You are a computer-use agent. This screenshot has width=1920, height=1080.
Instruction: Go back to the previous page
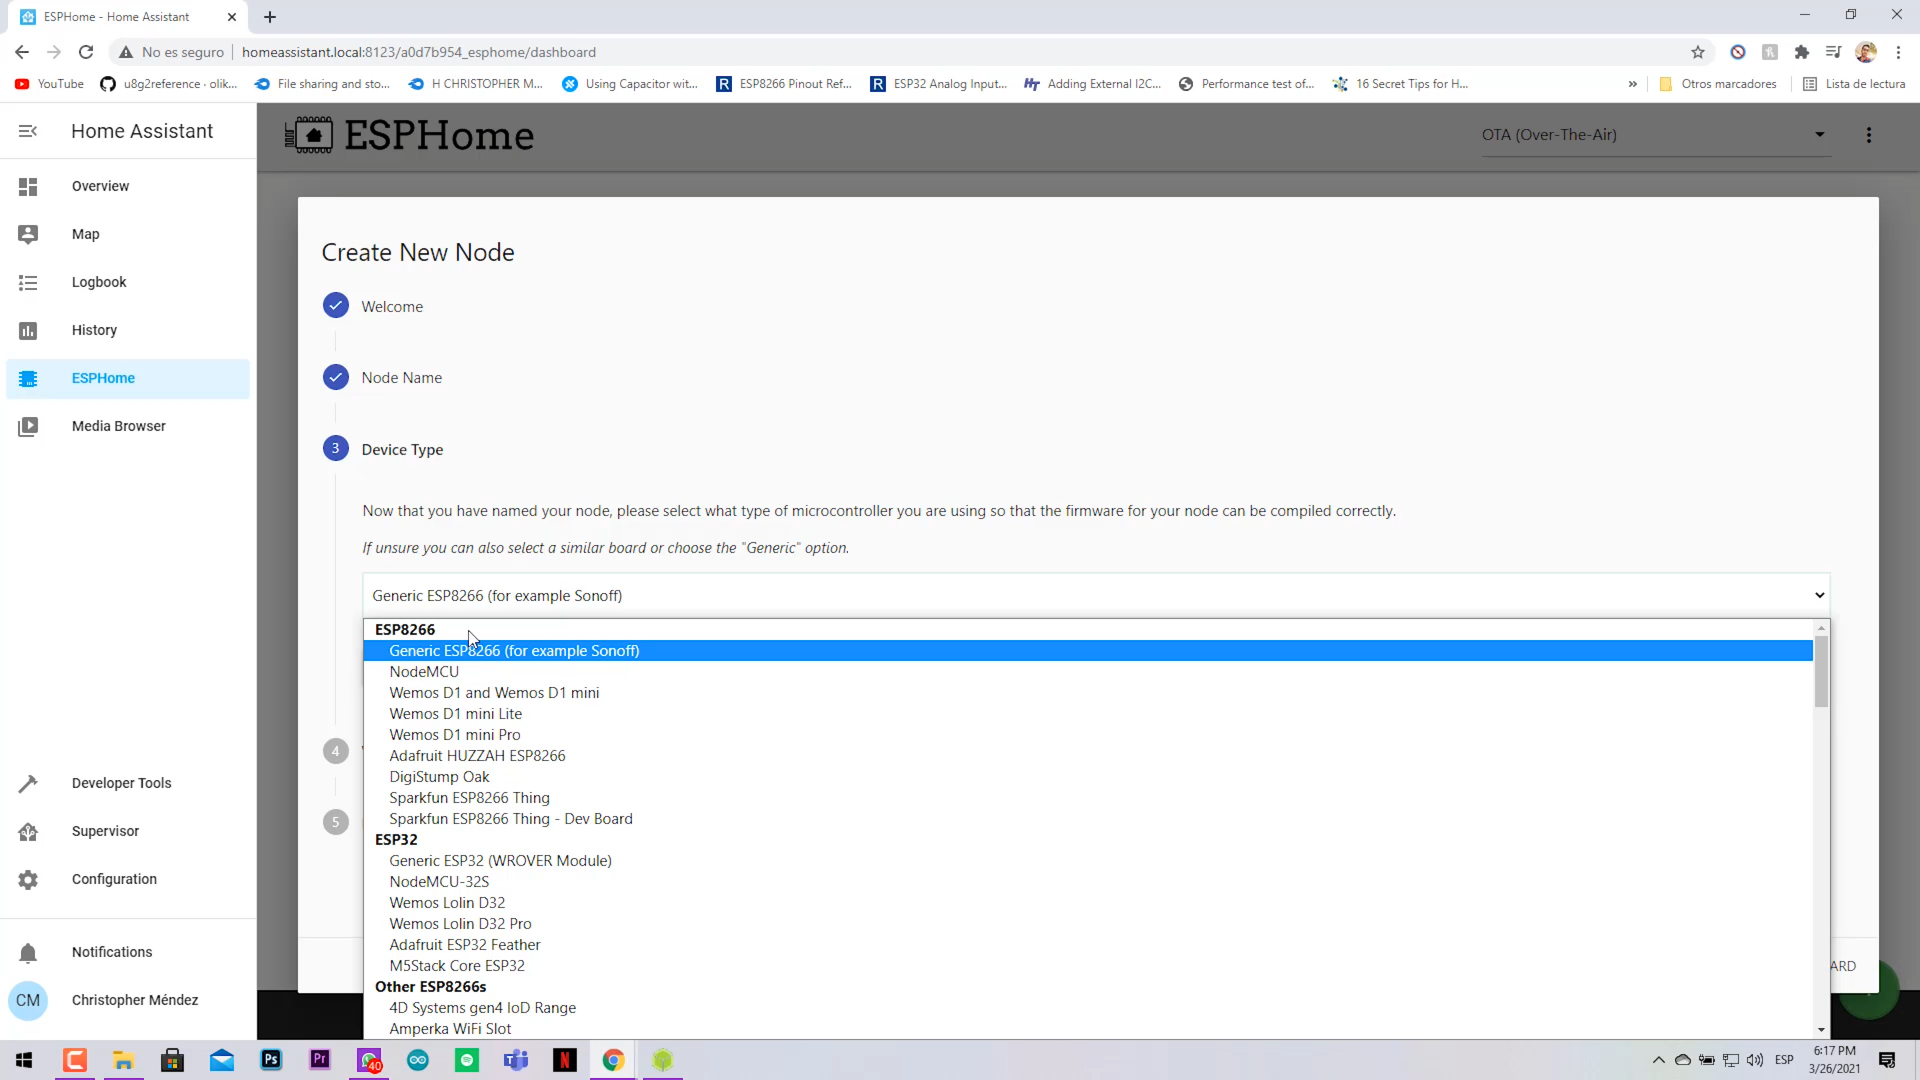click(x=22, y=52)
